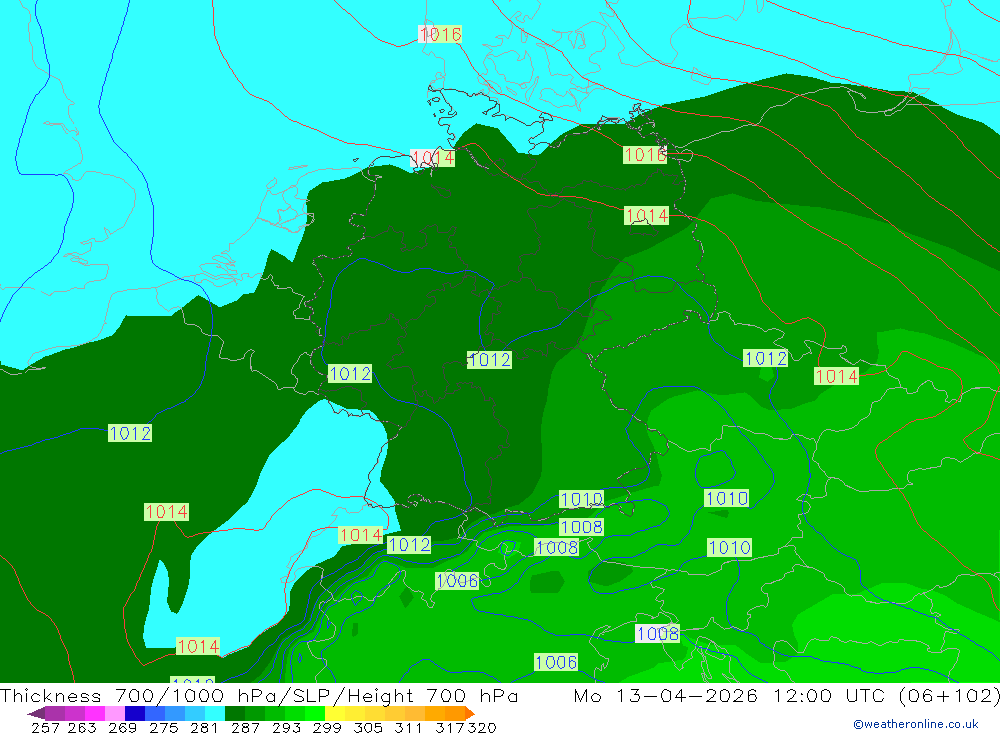This screenshot has width=1000, height=733.
Task: Choose the darkest green legend swatch
Action: [235, 713]
